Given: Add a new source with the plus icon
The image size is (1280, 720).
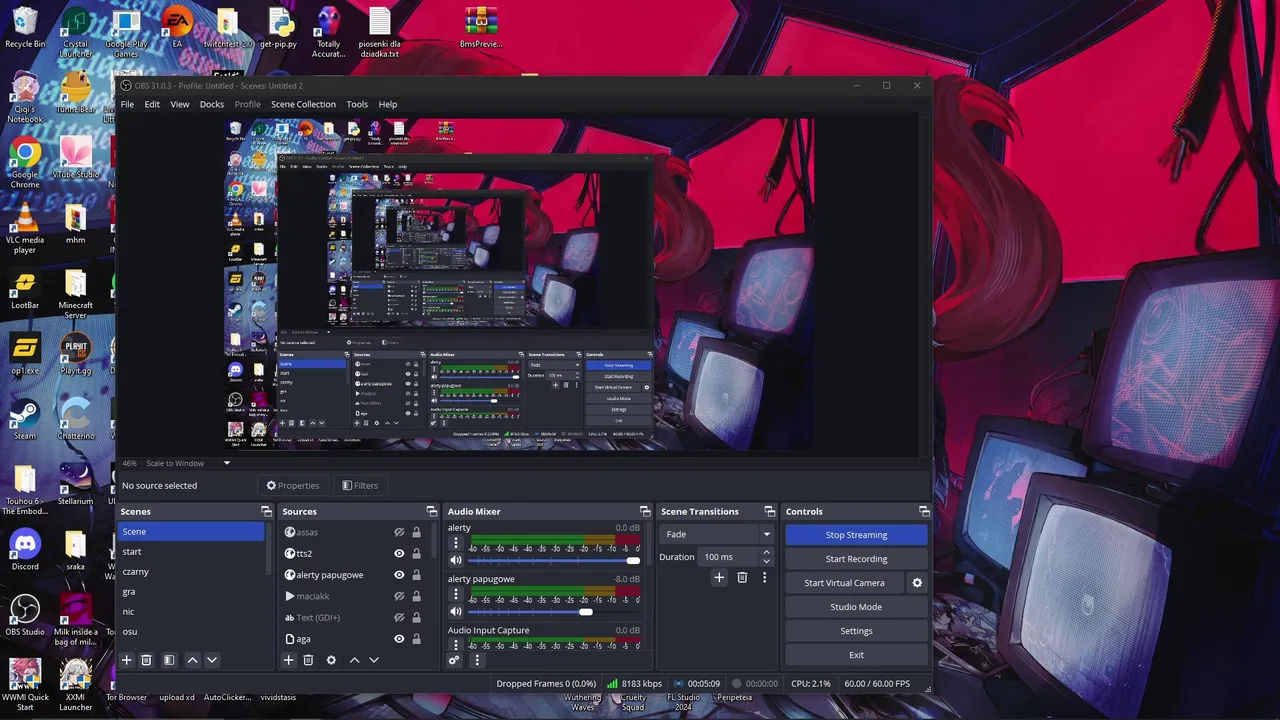Looking at the screenshot, I should pyautogui.click(x=288, y=660).
